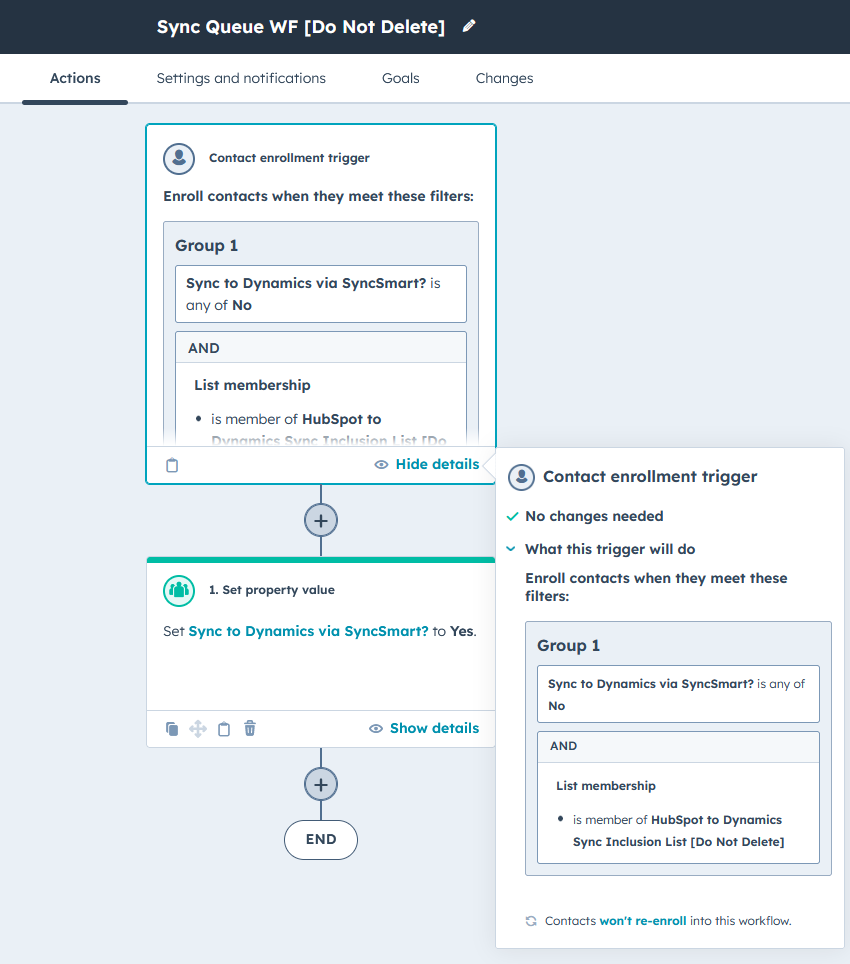The image size is (850, 964).
Task: Select the END node of the workflow
Action: pyautogui.click(x=321, y=840)
